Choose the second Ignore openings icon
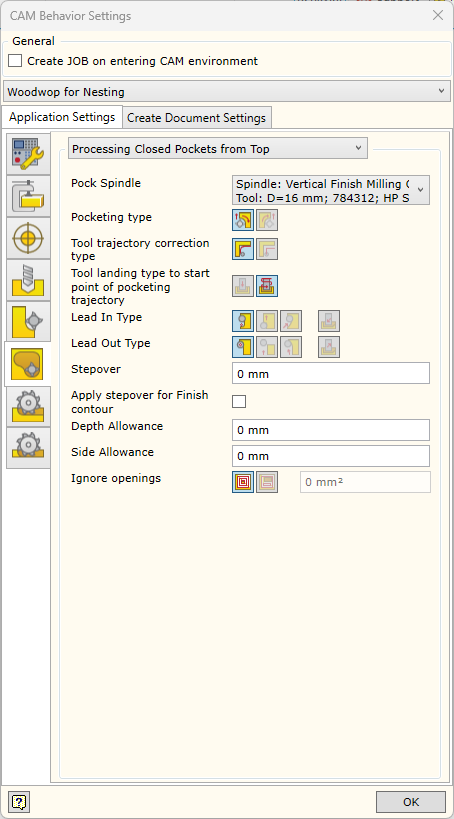The width and height of the screenshot is (454, 819). click(267, 482)
